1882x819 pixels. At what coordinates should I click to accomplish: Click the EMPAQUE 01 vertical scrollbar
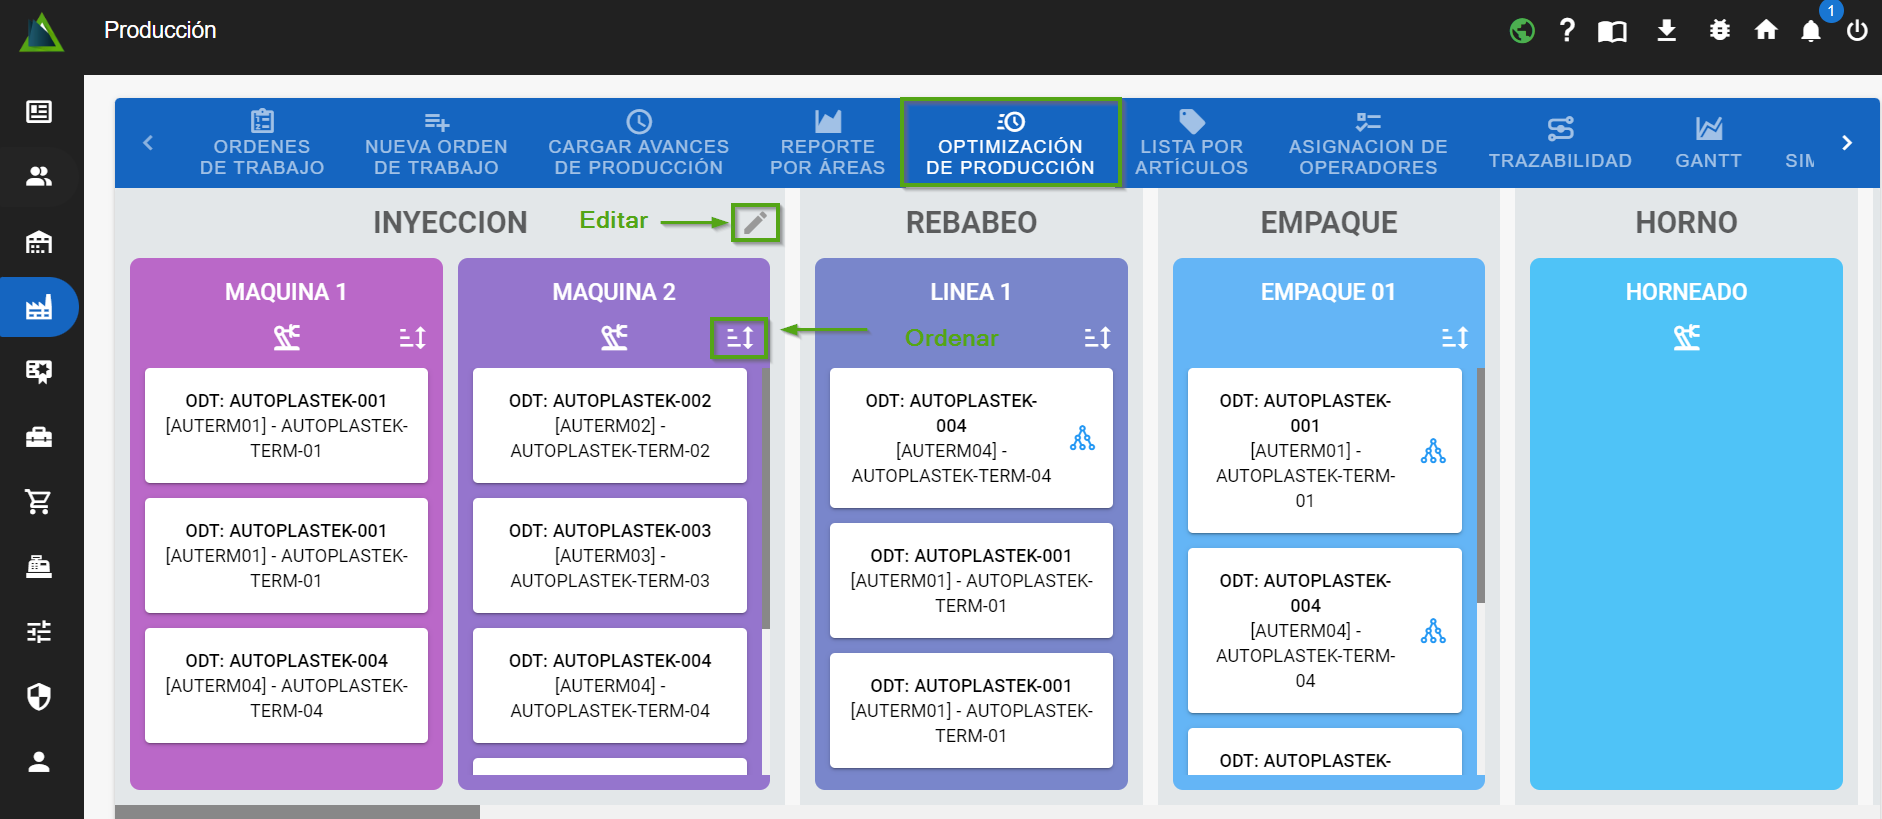1481,486
